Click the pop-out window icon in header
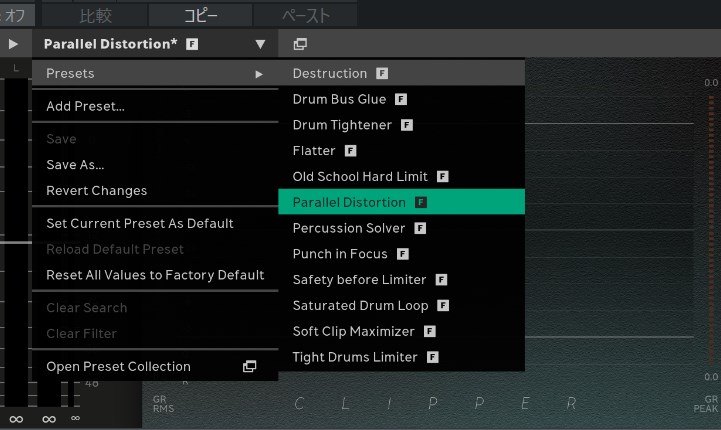This screenshot has height=430, width=721. (x=300, y=44)
